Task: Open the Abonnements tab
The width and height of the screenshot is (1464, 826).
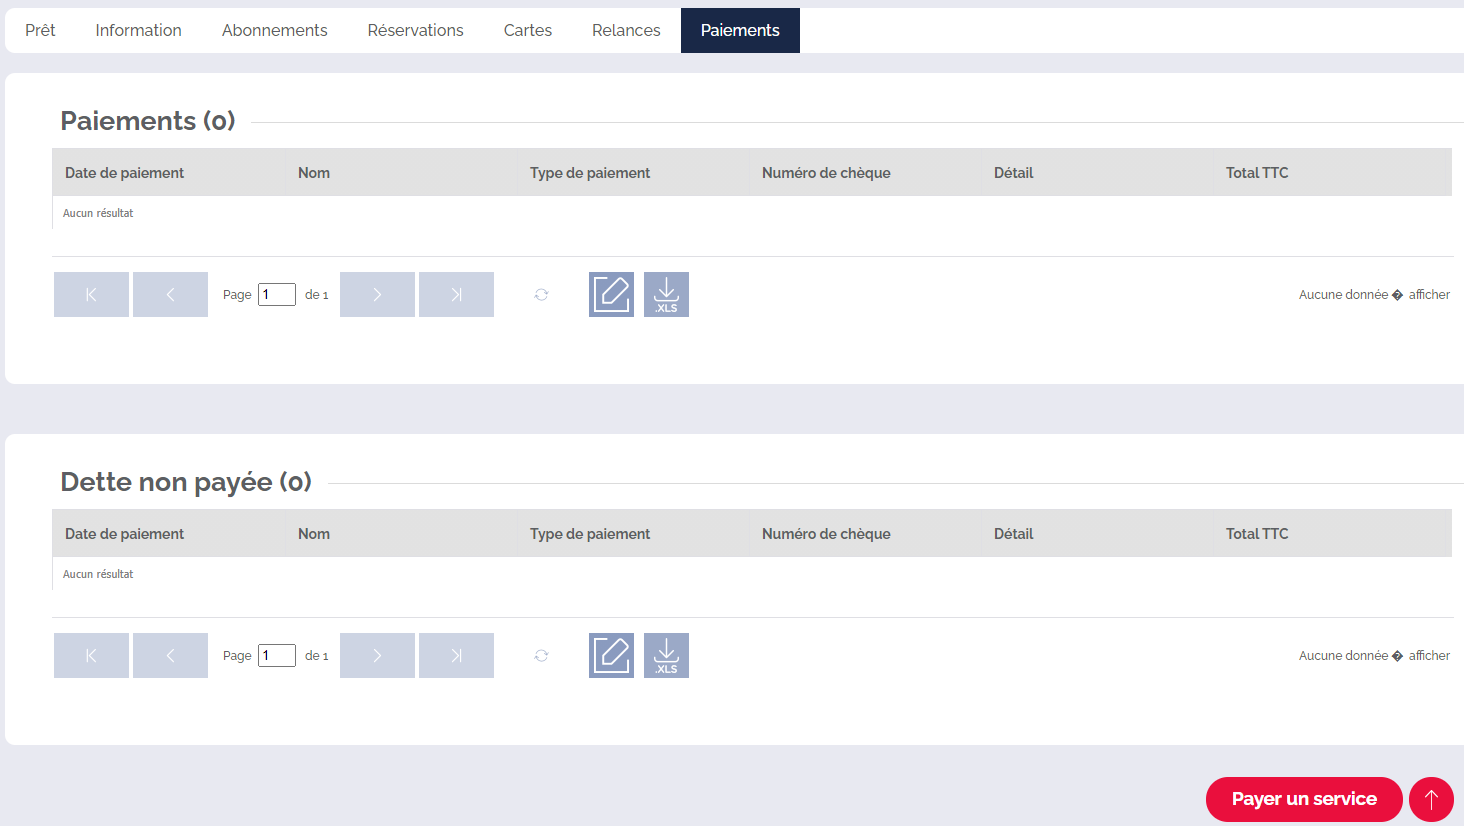Action: pyautogui.click(x=274, y=30)
